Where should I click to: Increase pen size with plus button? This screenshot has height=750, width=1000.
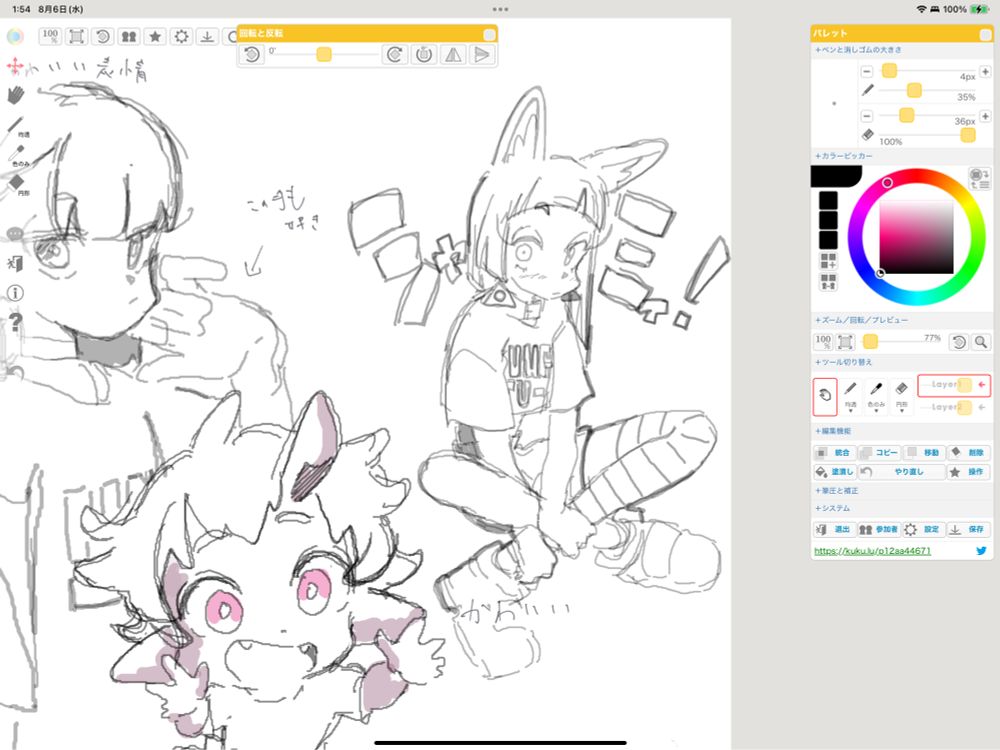985,71
